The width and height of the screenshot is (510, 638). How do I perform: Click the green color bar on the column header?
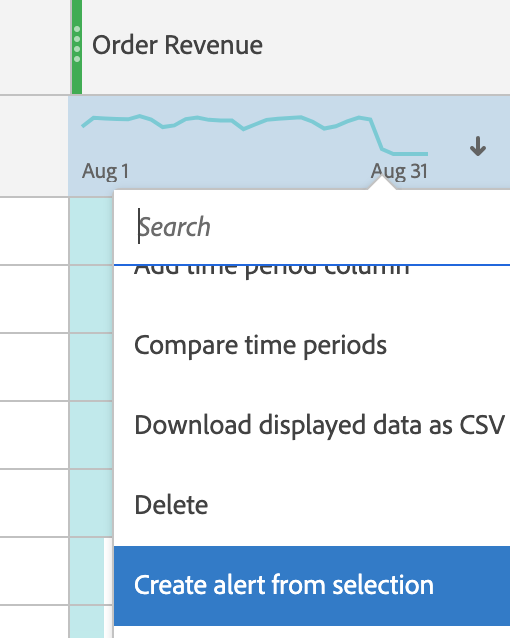pyautogui.click(x=77, y=47)
